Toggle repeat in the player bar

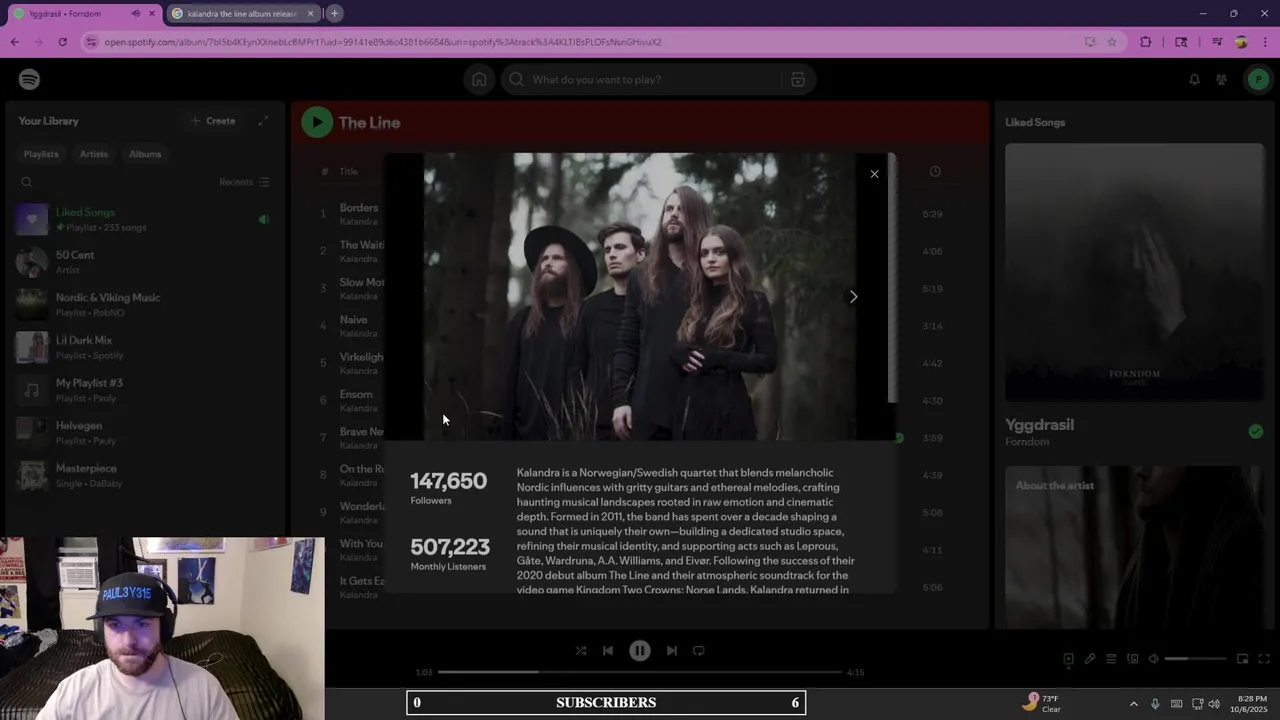[x=699, y=650]
